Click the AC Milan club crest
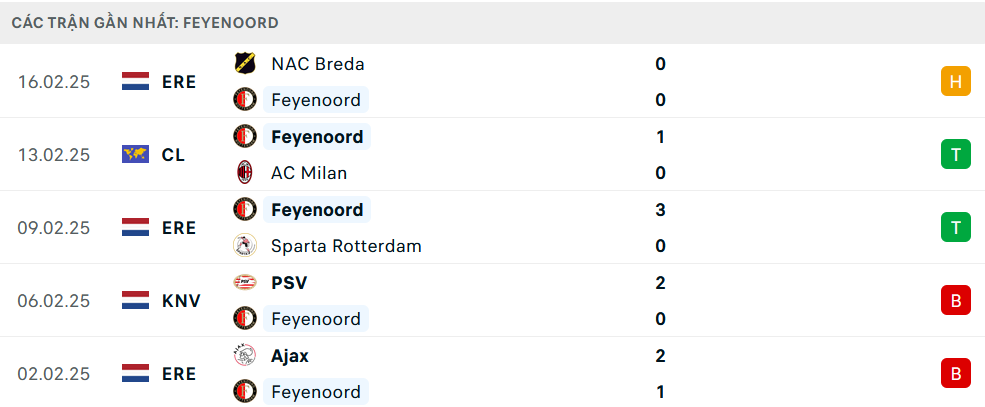The width and height of the screenshot is (985, 407). [x=244, y=173]
